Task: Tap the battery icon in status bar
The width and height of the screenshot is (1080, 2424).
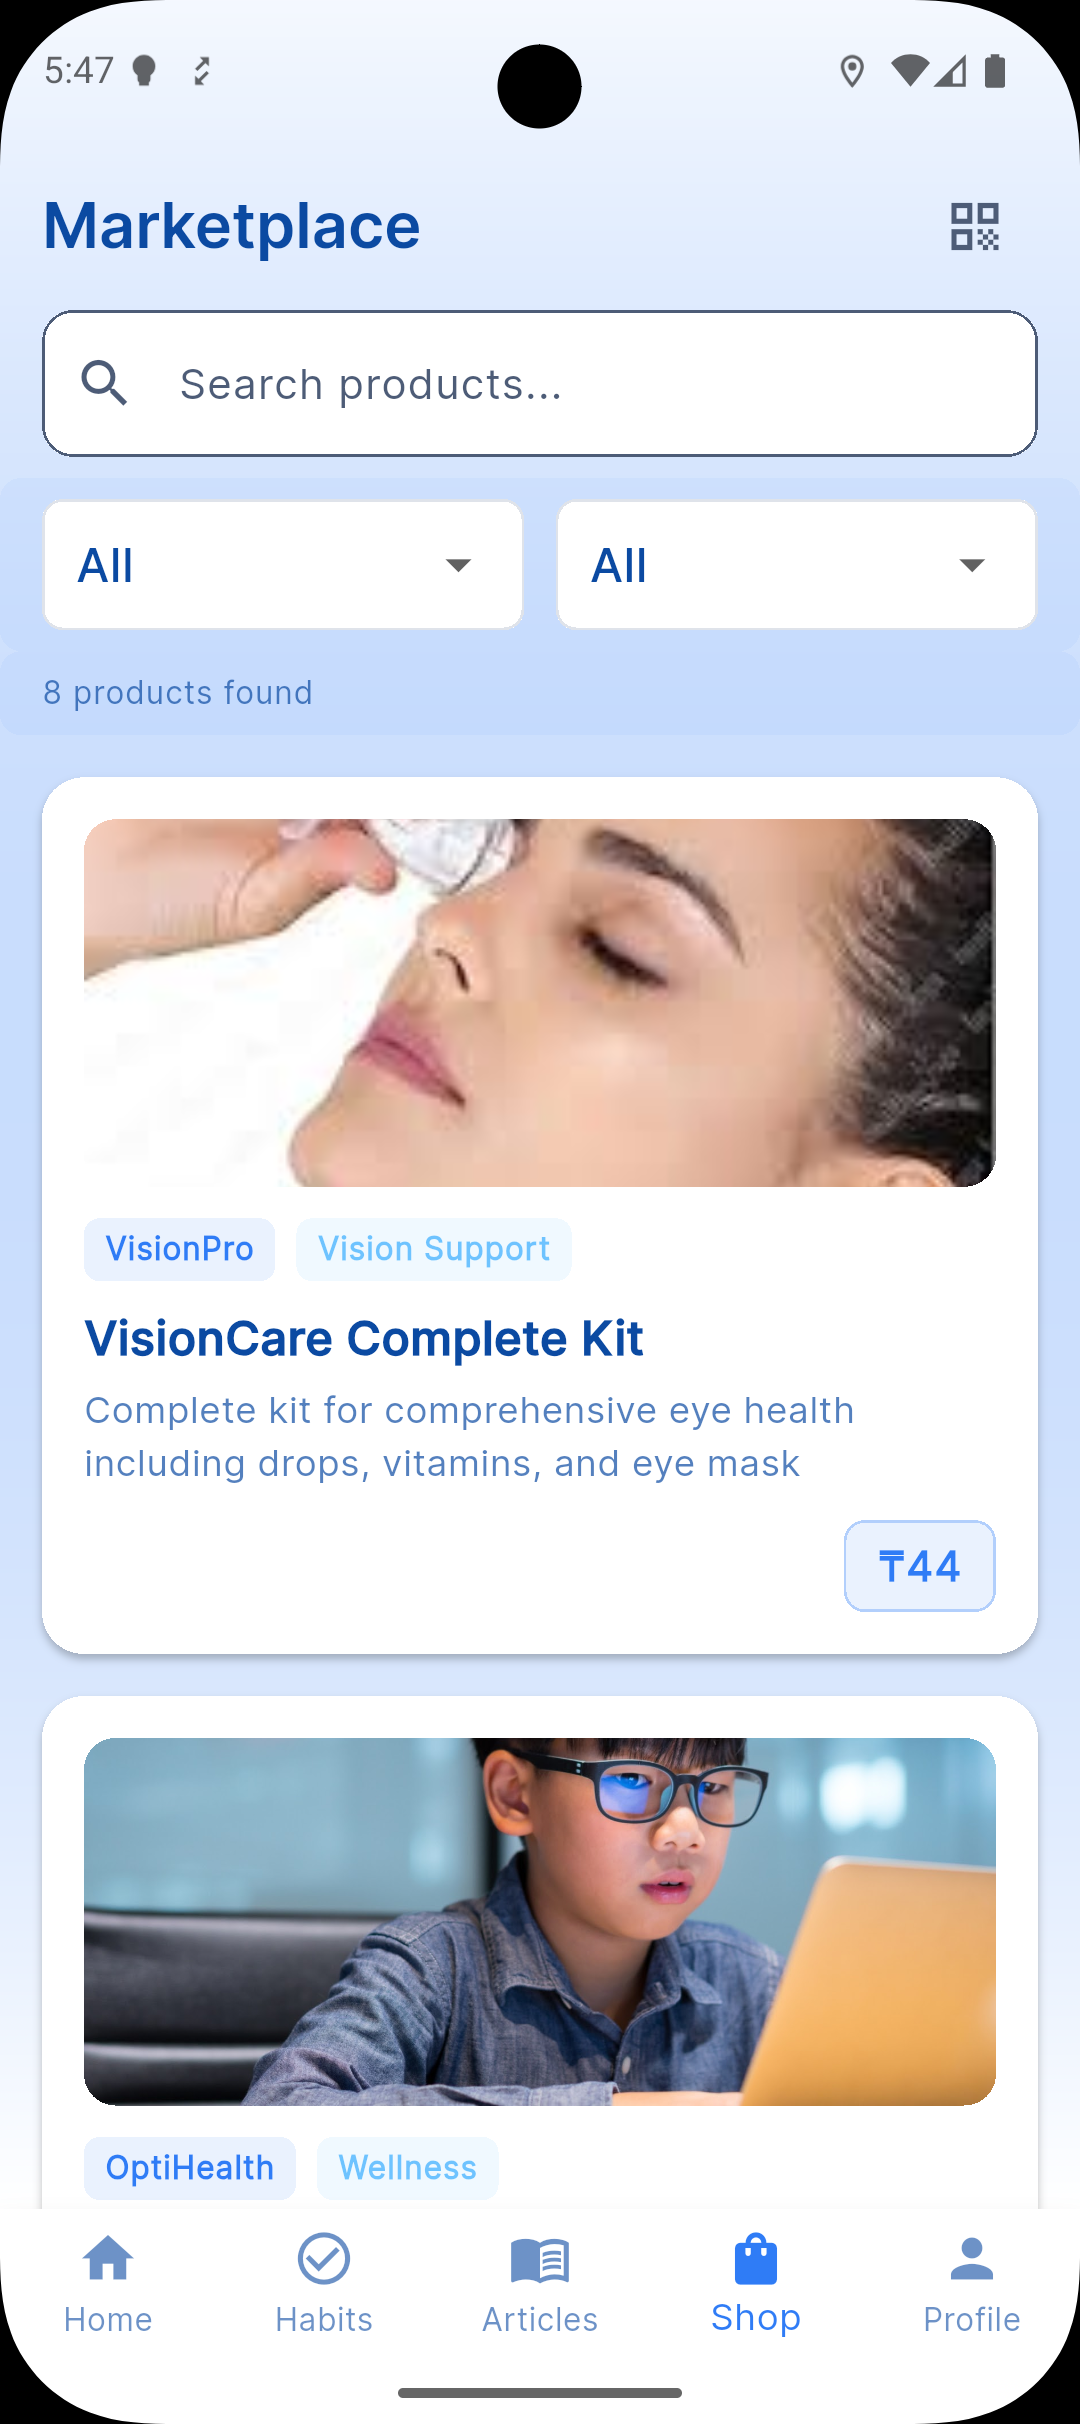Action: (995, 71)
